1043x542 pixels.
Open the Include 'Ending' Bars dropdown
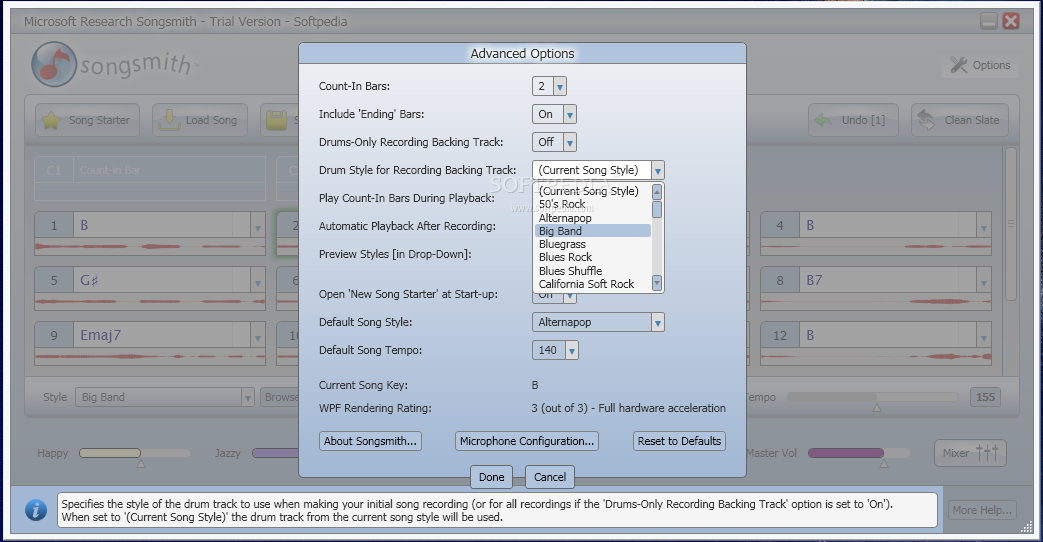(569, 114)
